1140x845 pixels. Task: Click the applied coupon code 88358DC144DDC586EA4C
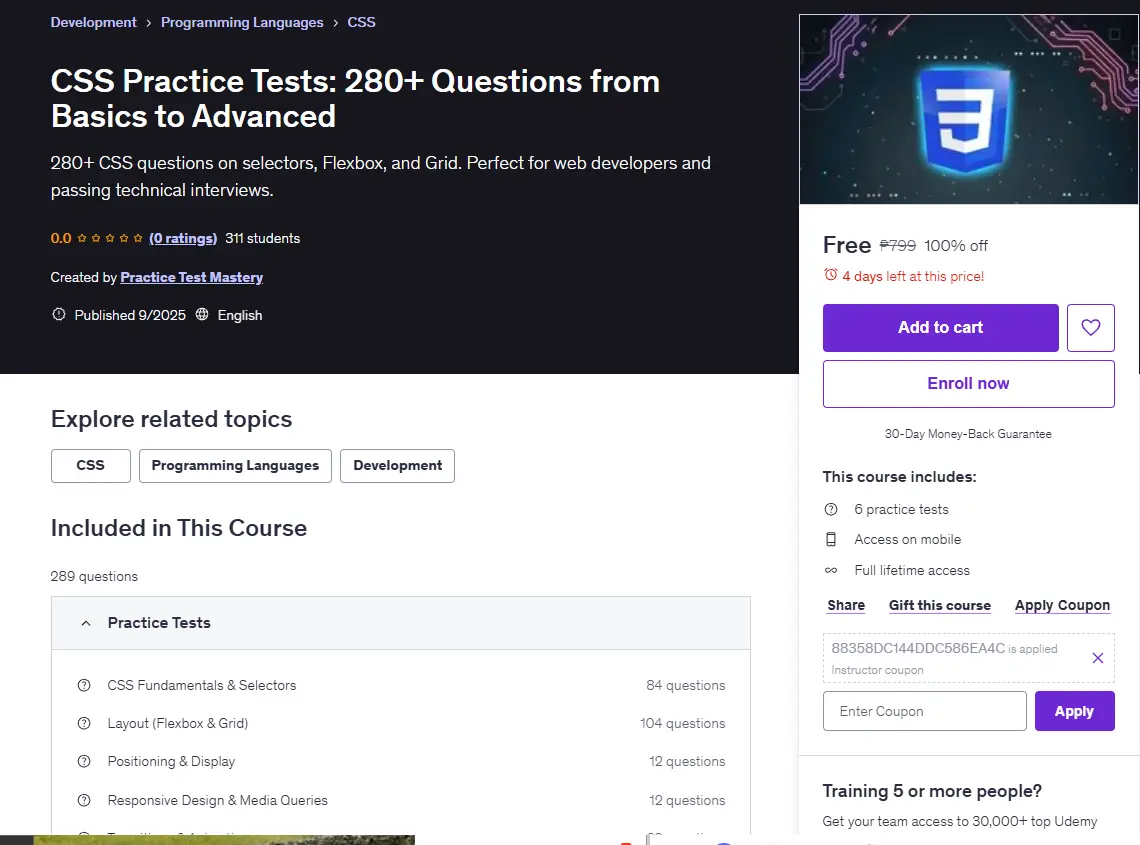click(x=918, y=649)
